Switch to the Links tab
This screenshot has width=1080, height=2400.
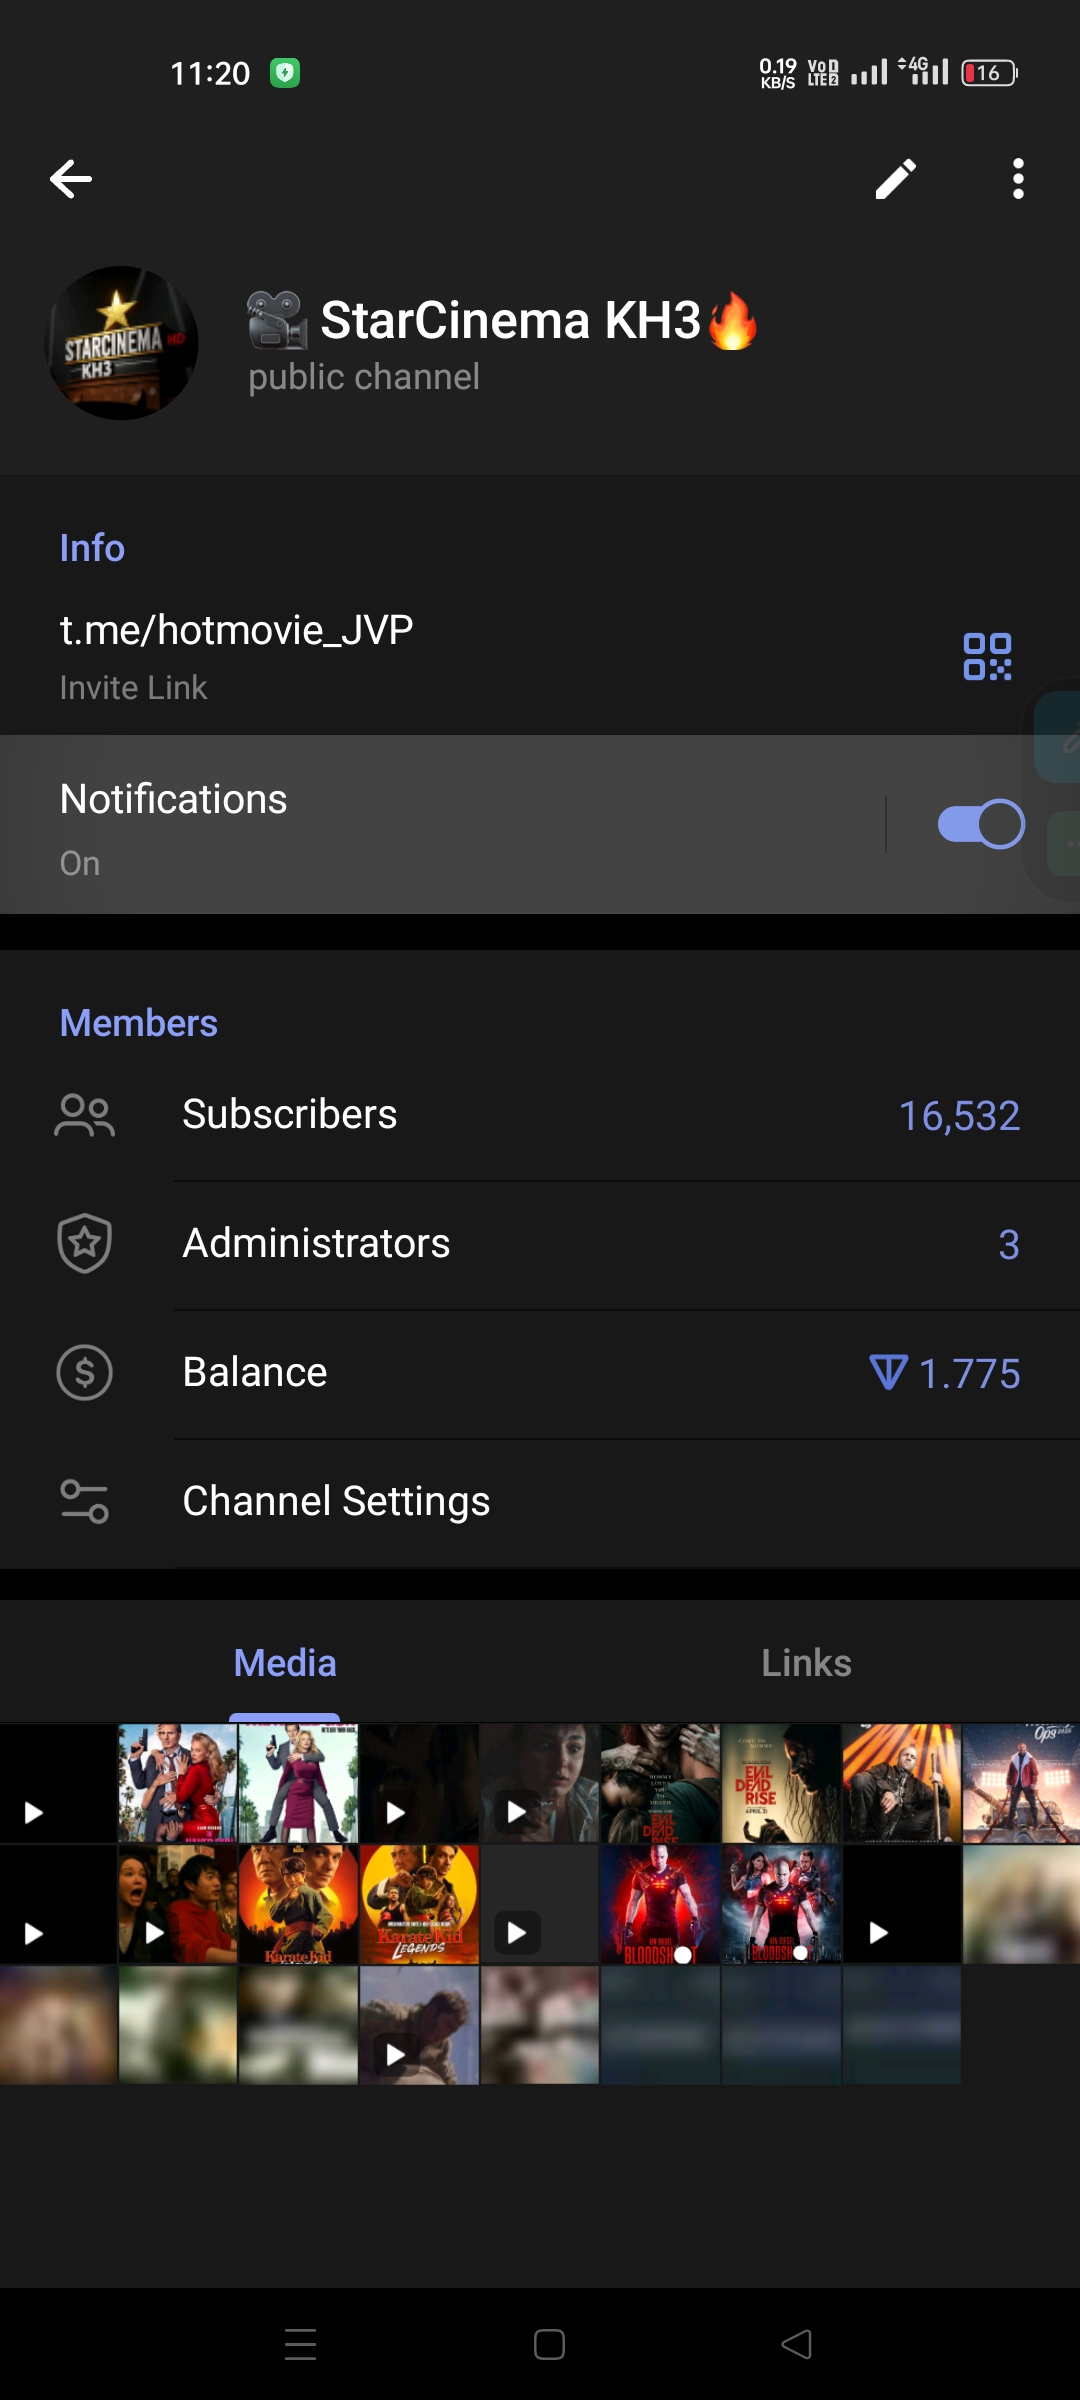[x=806, y=1663]
